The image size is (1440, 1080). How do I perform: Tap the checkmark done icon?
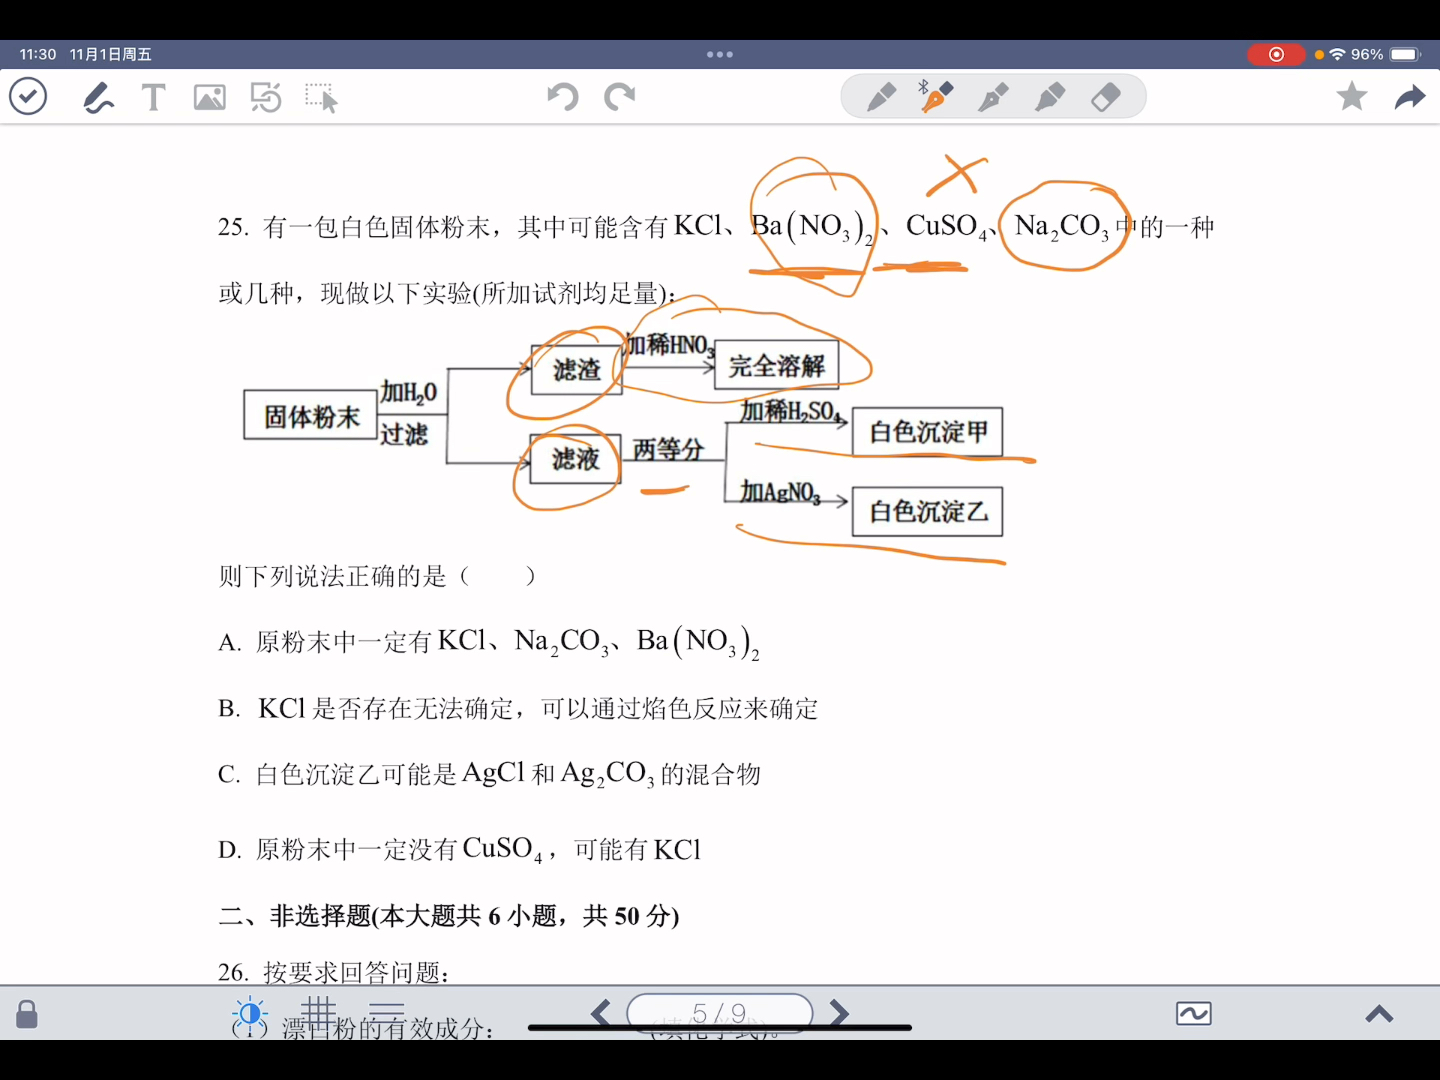pos(28,97)
